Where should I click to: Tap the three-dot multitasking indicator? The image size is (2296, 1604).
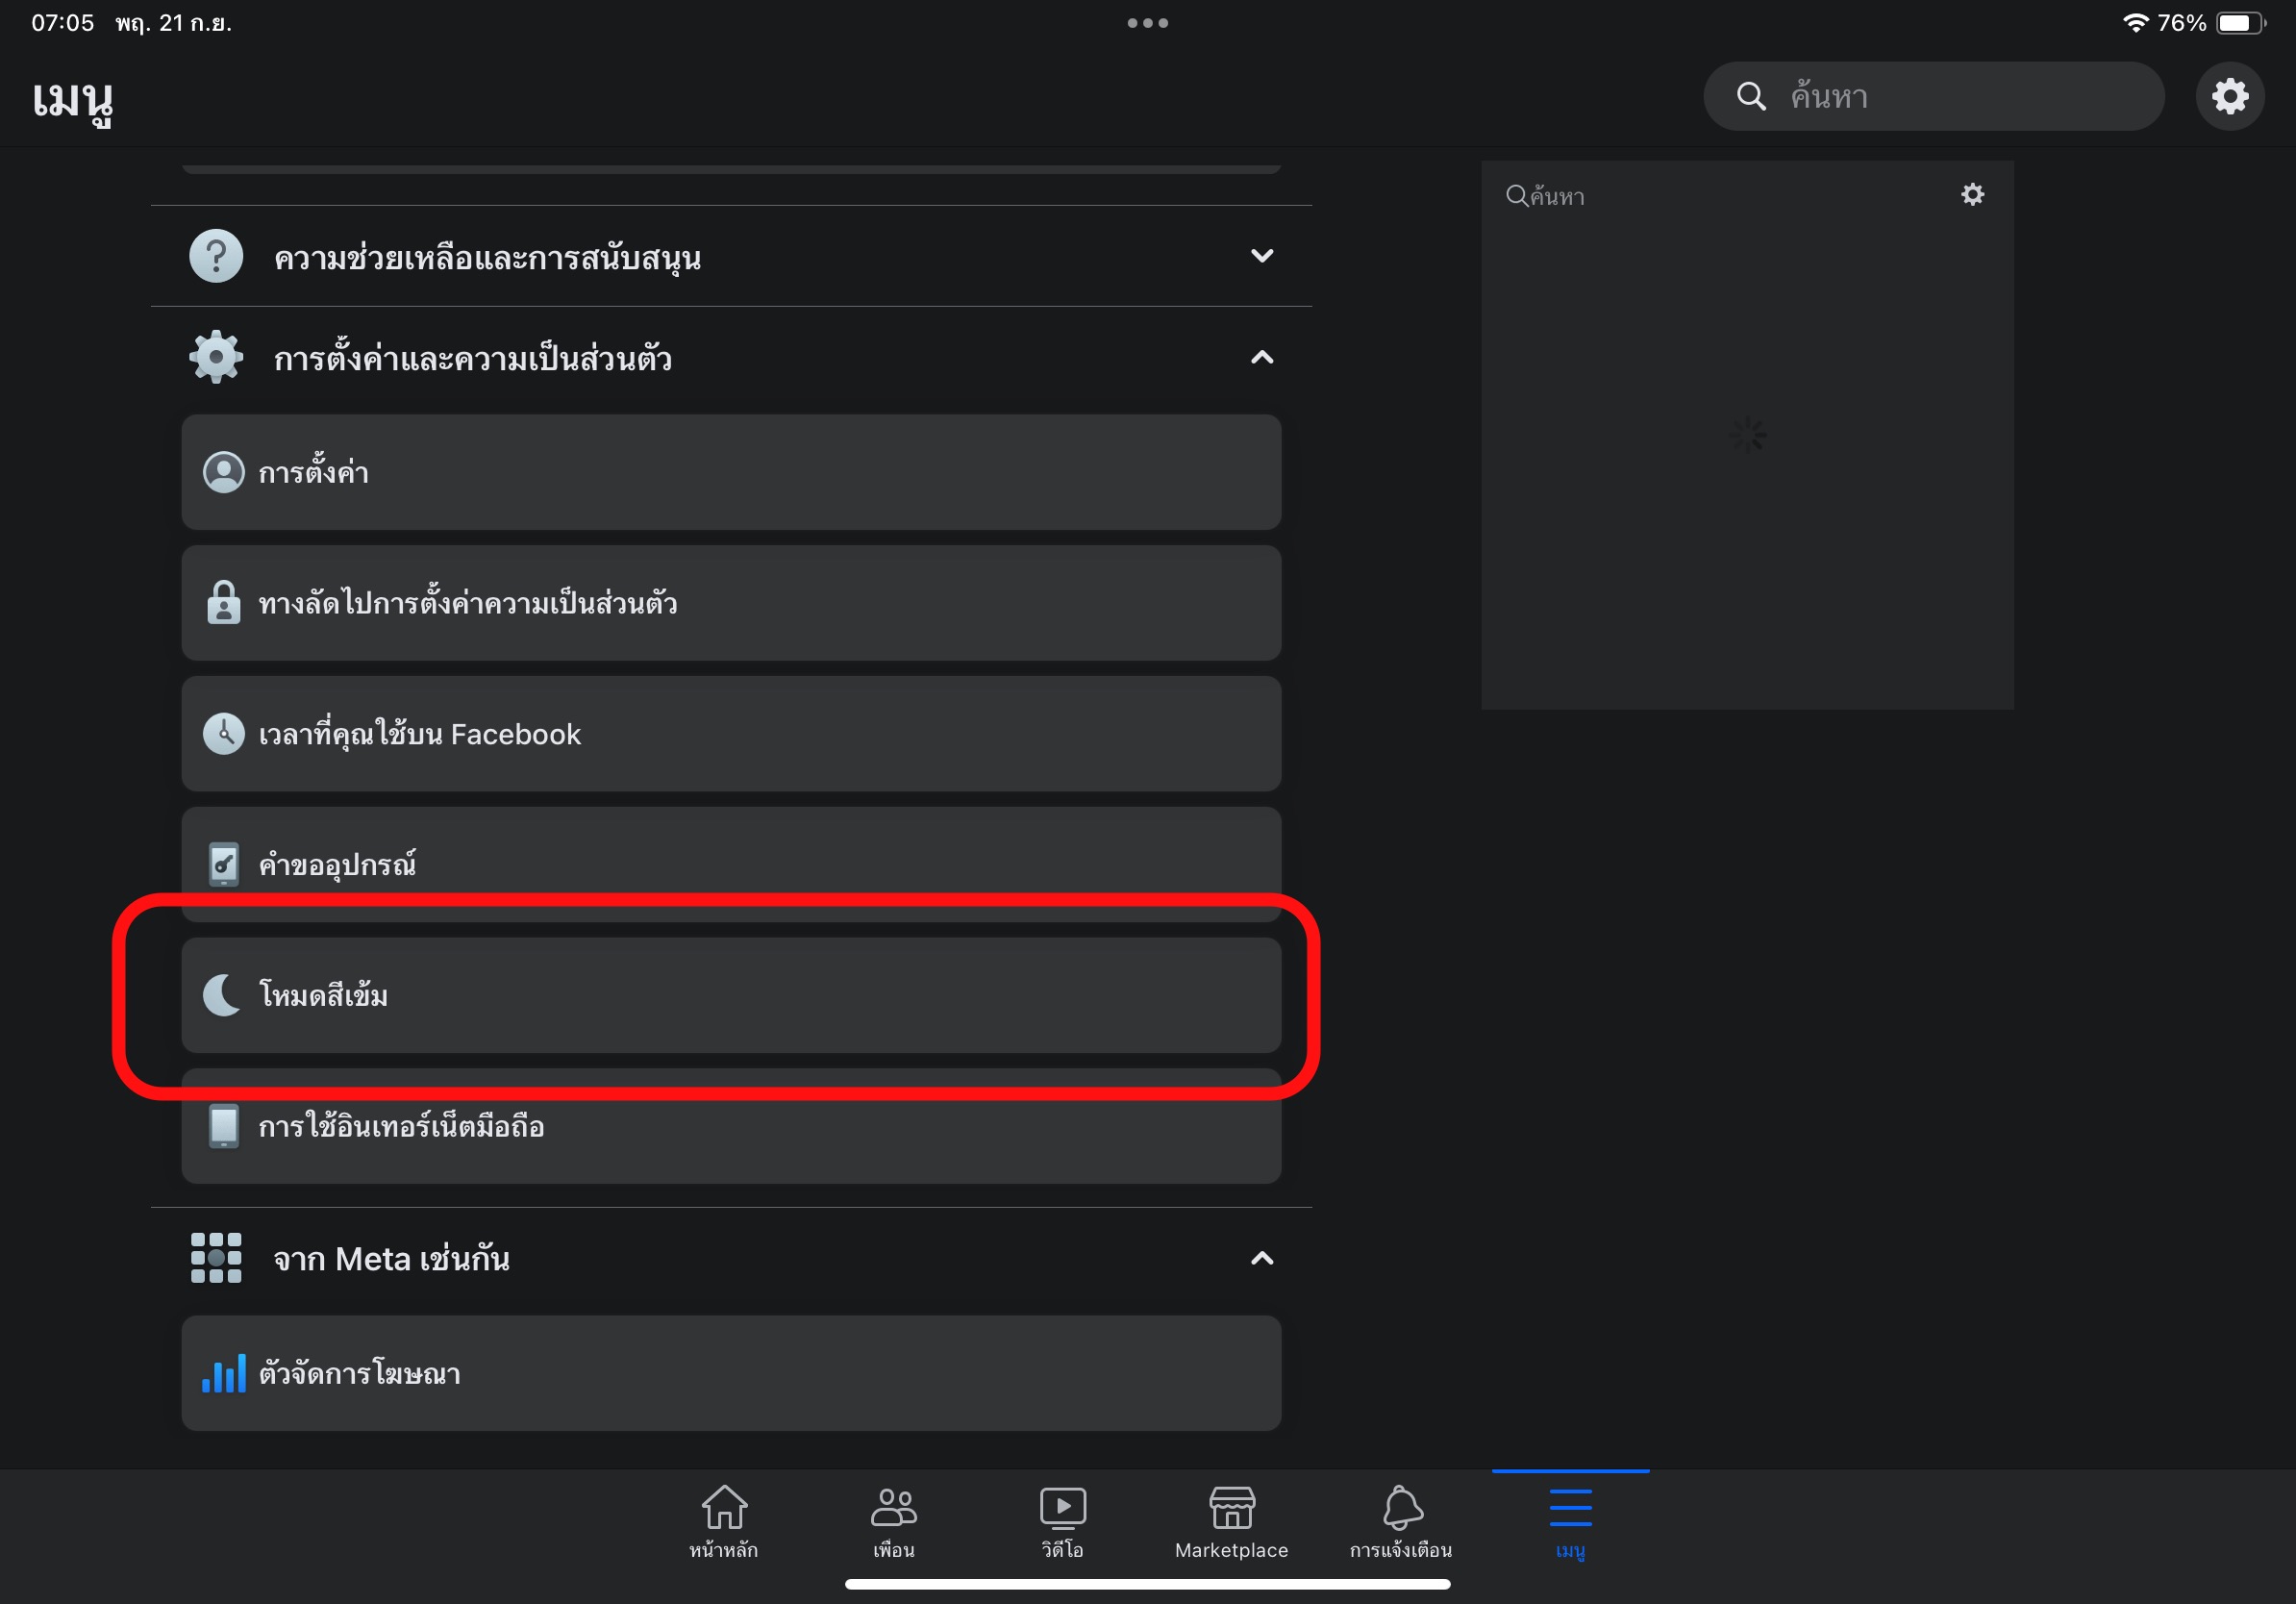(1147, 23)
